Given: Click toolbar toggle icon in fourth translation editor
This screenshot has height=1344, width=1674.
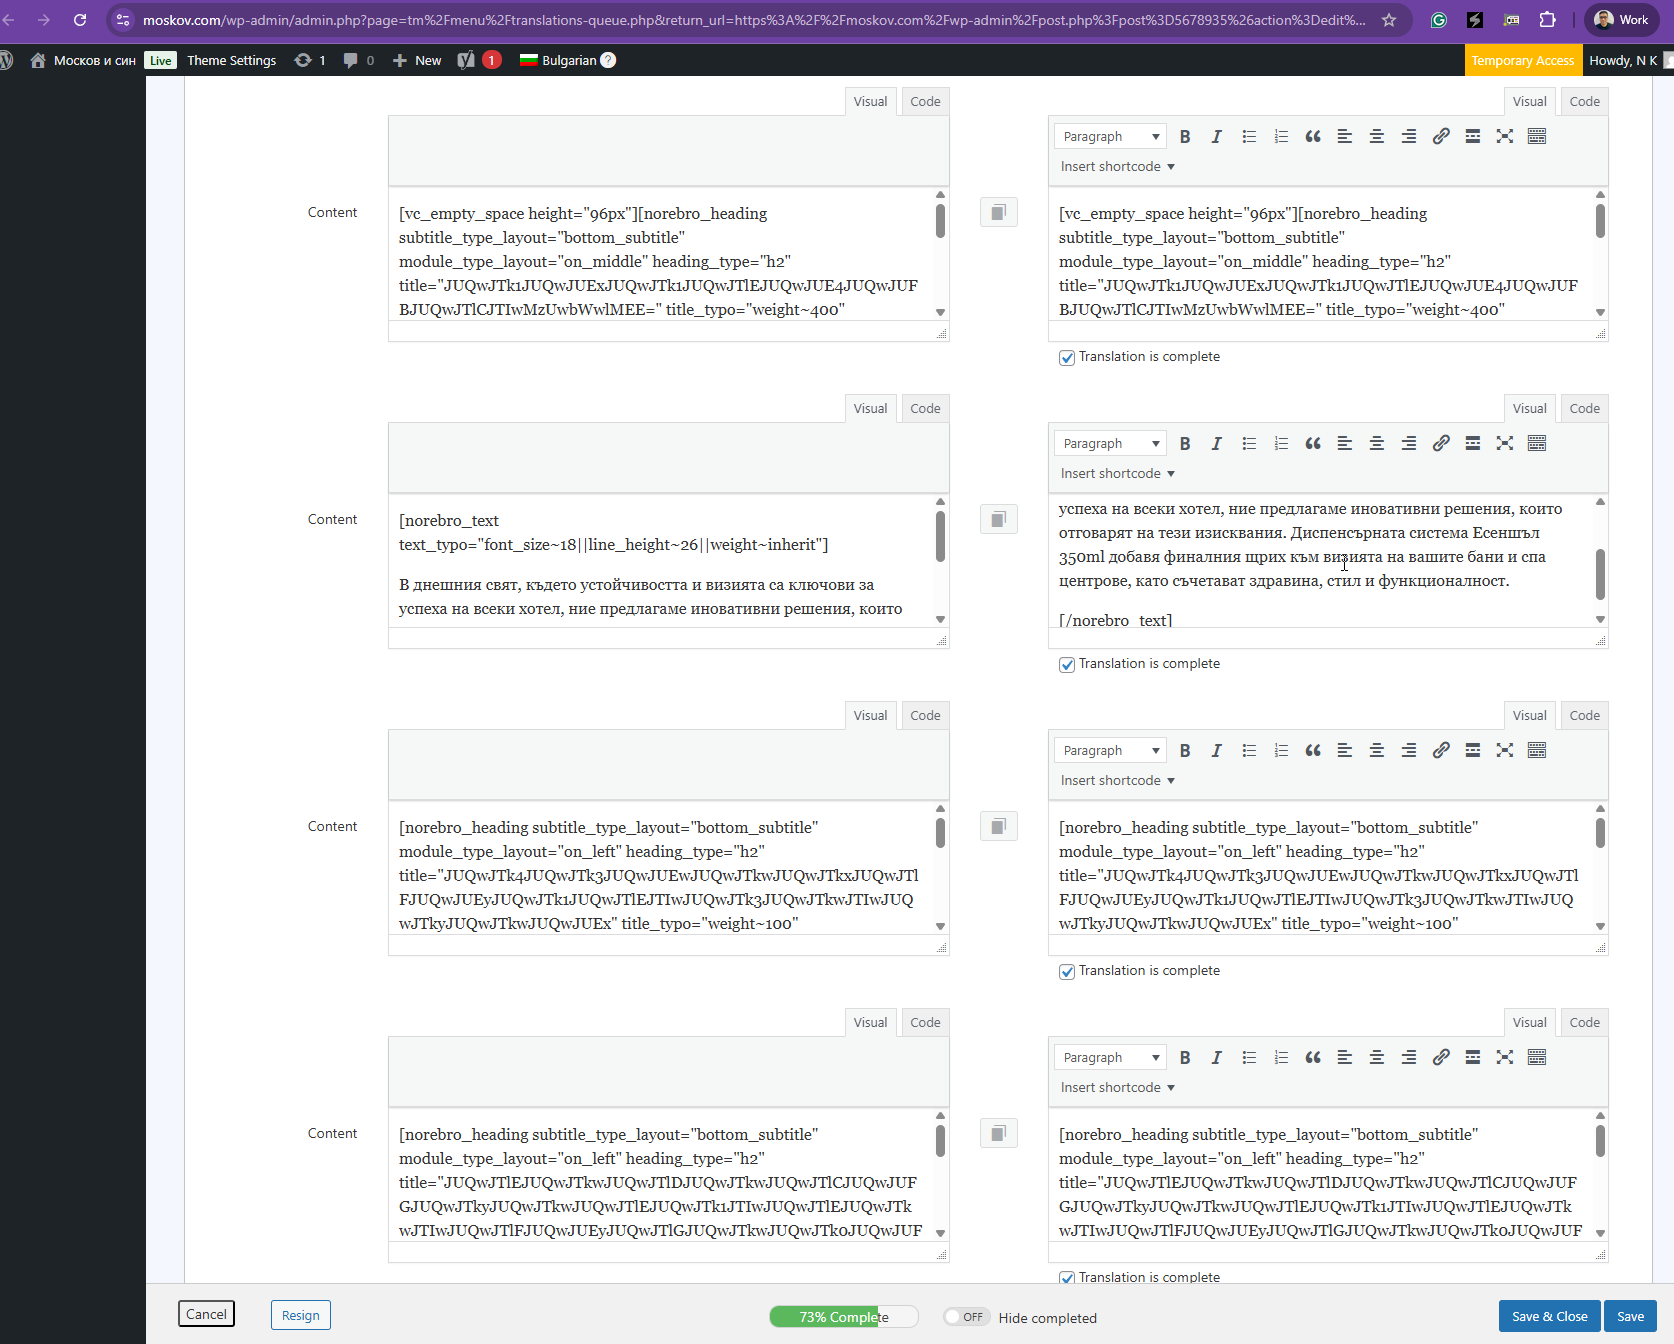Looking at the screenshot, I should 1537,1057.
